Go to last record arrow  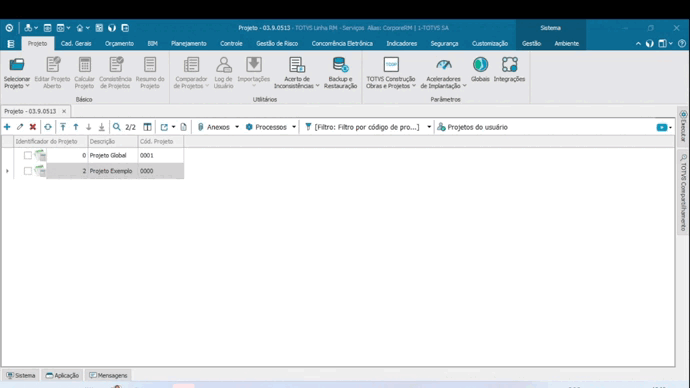101,127
